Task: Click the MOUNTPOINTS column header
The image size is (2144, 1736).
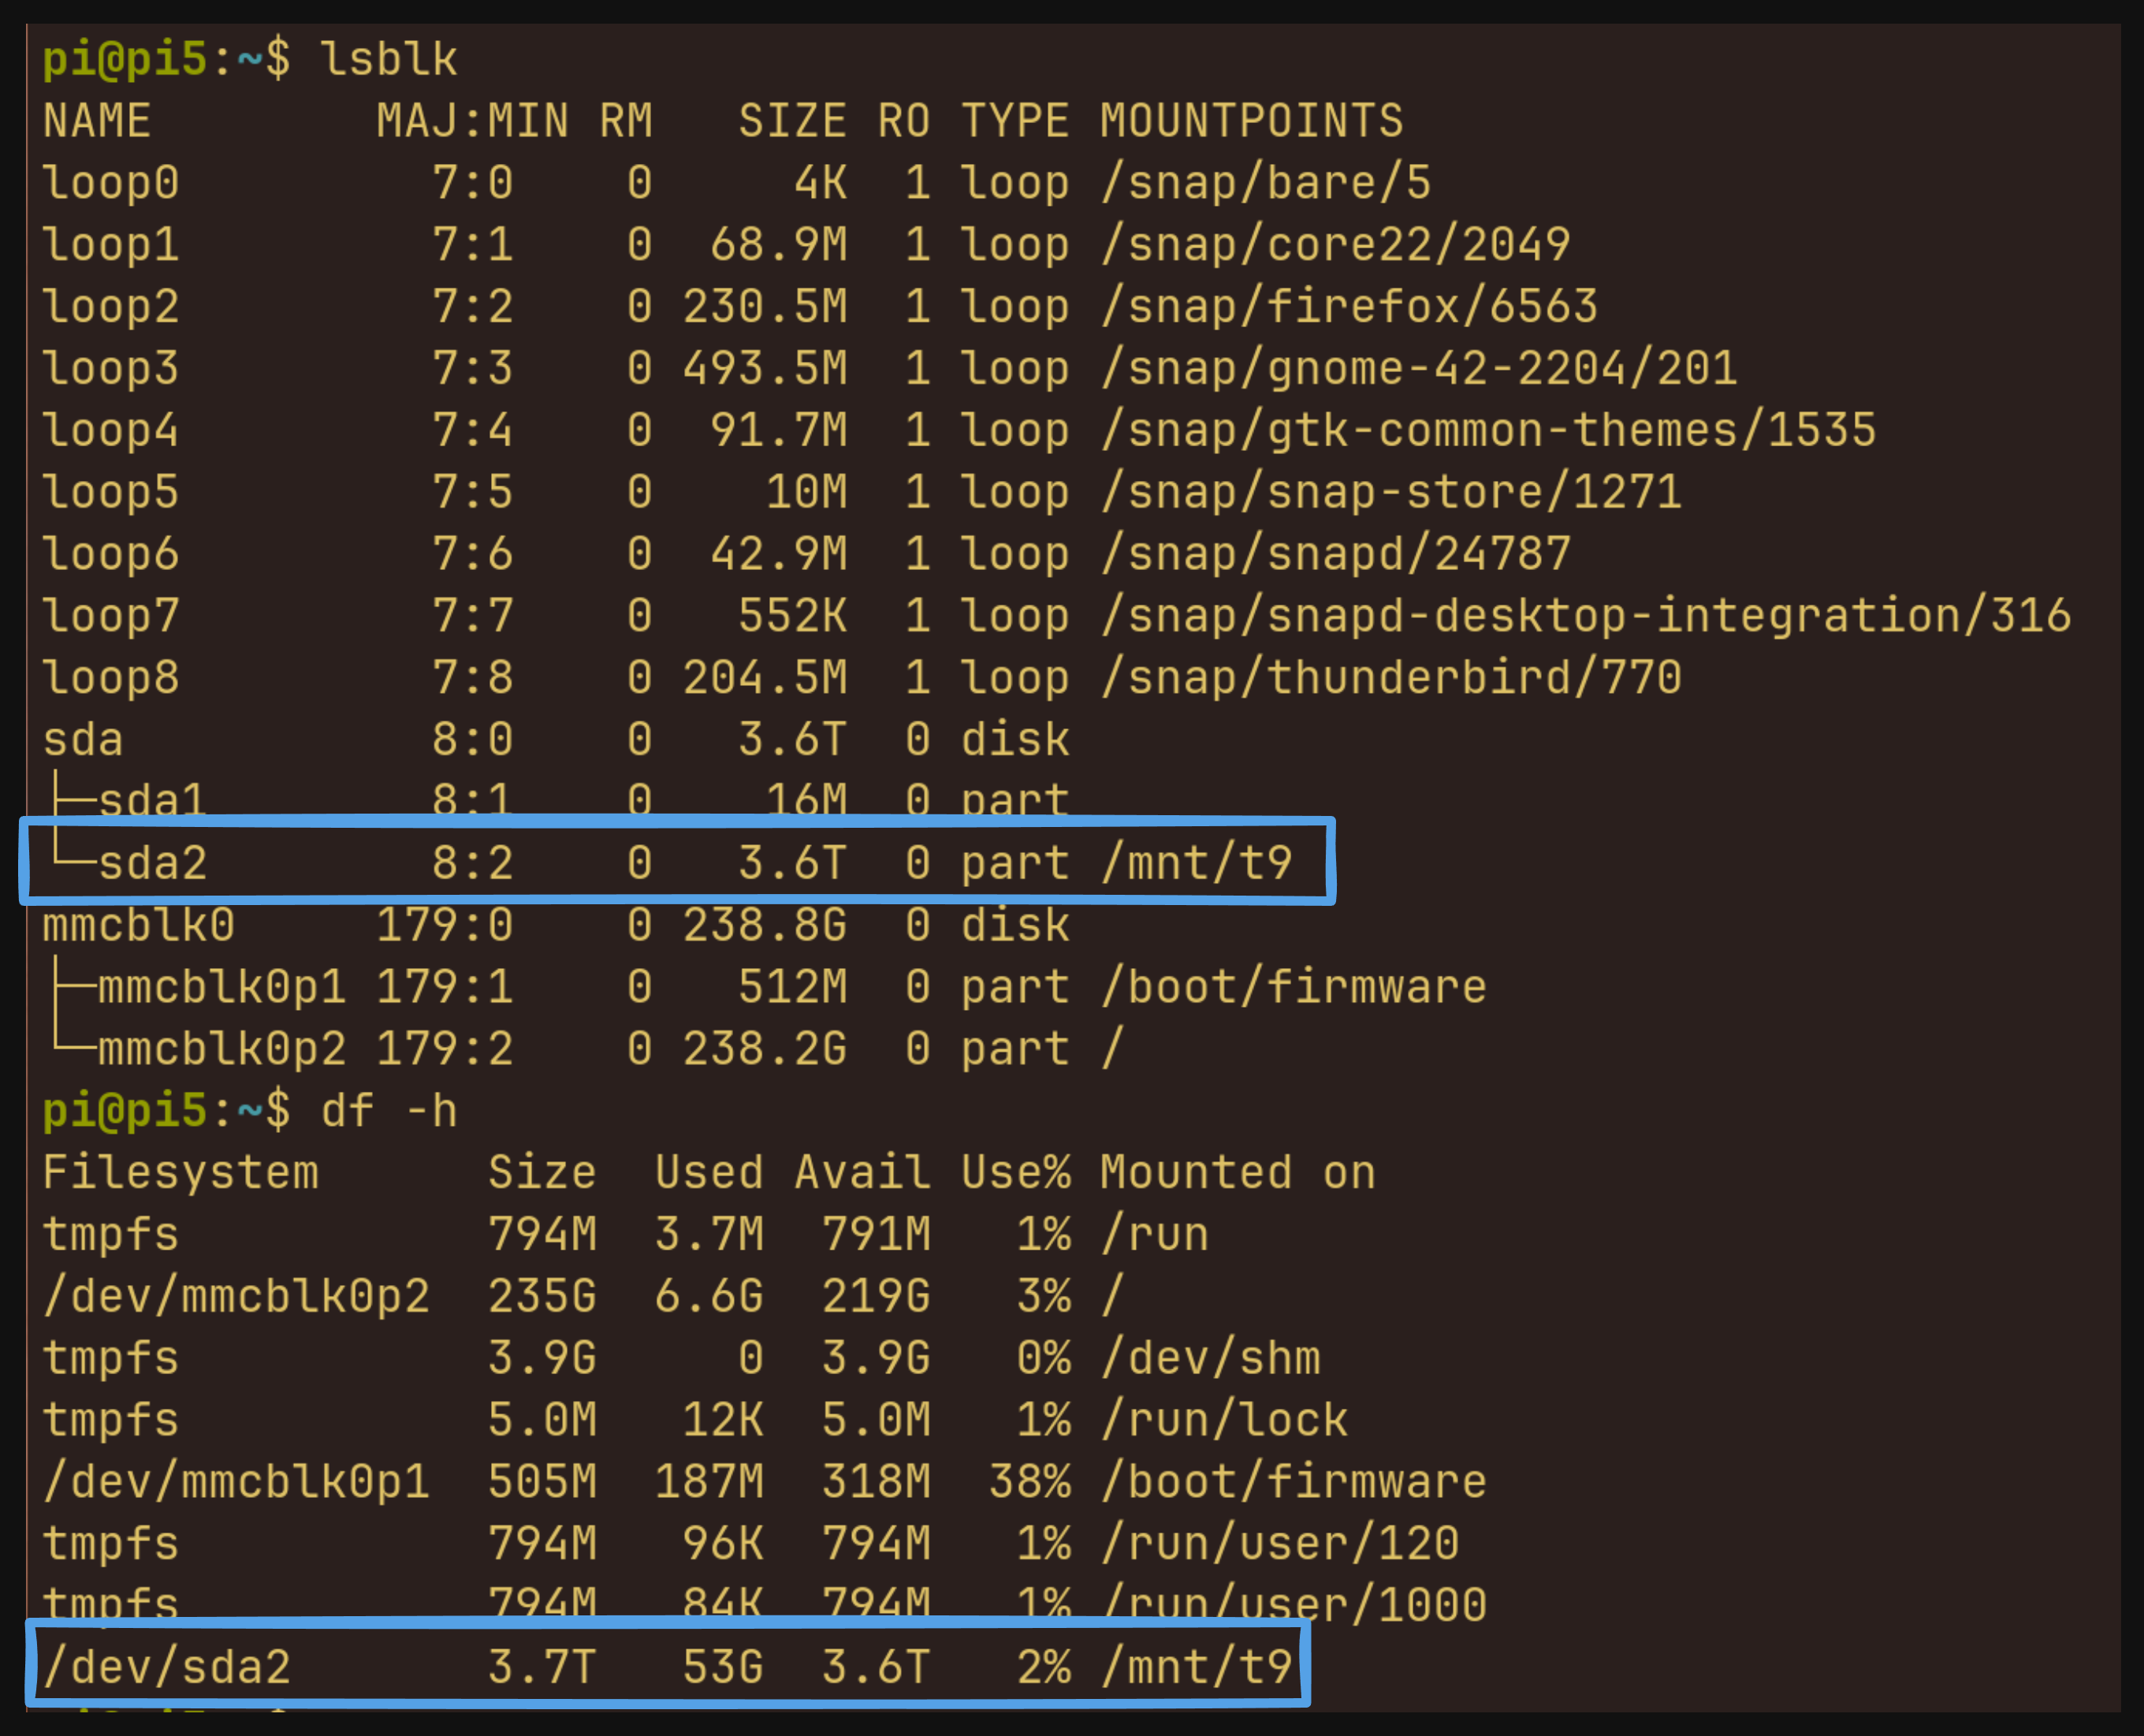Action: [1251, 121]
